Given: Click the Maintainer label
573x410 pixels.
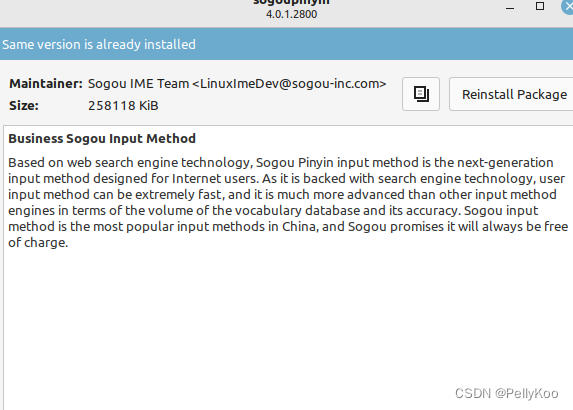Looking at the screenshot, I should tap(46, 84).
